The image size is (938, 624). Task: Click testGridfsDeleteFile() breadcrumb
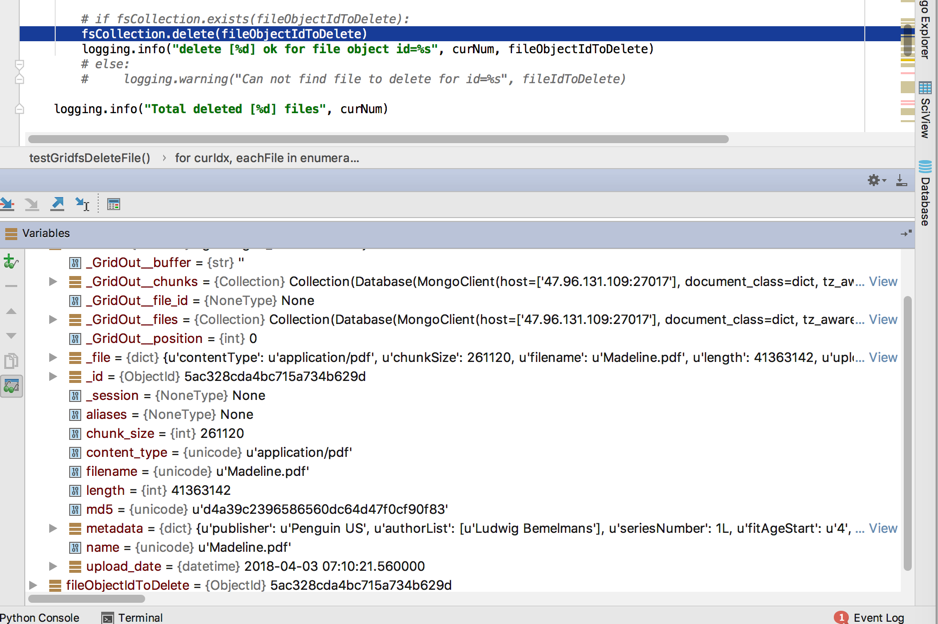[90, 158]
